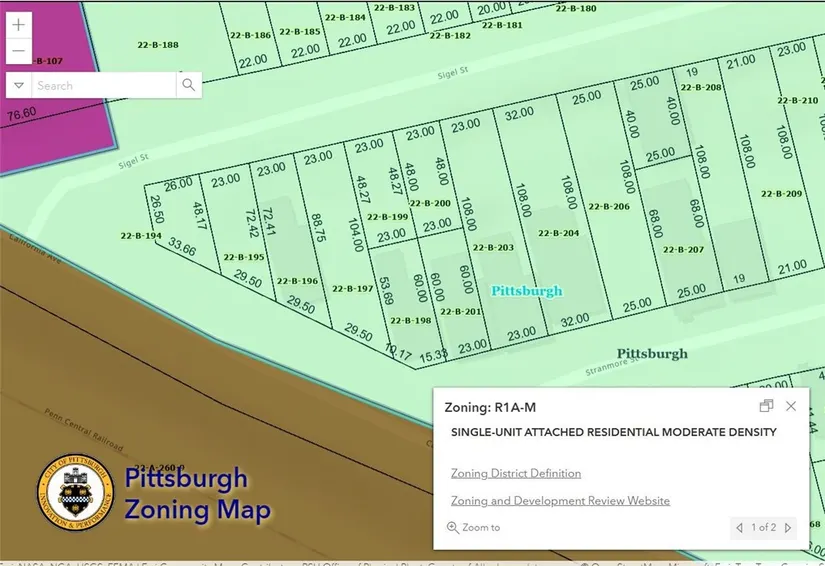Zoom out of the map
The width and height of the screenshot is (825, 566).
[x=19, y=51]
